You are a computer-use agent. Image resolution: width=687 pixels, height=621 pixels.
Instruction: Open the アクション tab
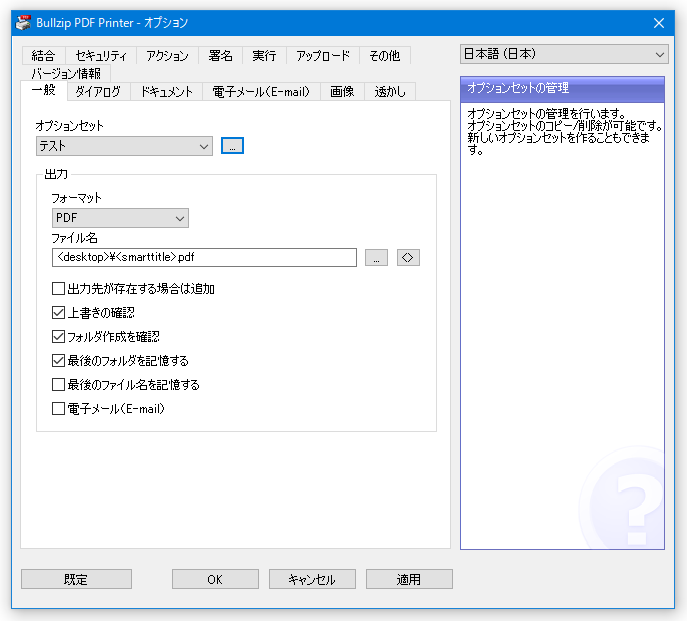point(167,56)
